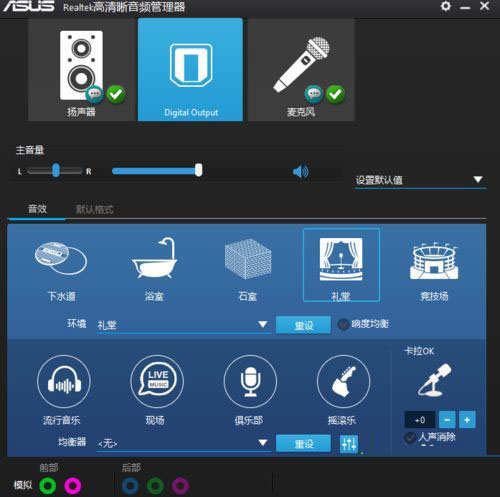
Task: Open the 均衡器 equalizer preset dropdown
Action: click(184, 443)
